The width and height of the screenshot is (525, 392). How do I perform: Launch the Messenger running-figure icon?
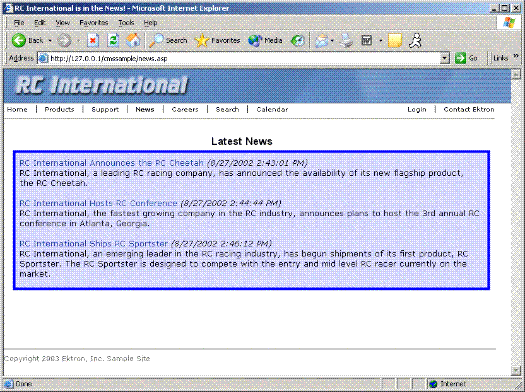[x=415, y=41]
